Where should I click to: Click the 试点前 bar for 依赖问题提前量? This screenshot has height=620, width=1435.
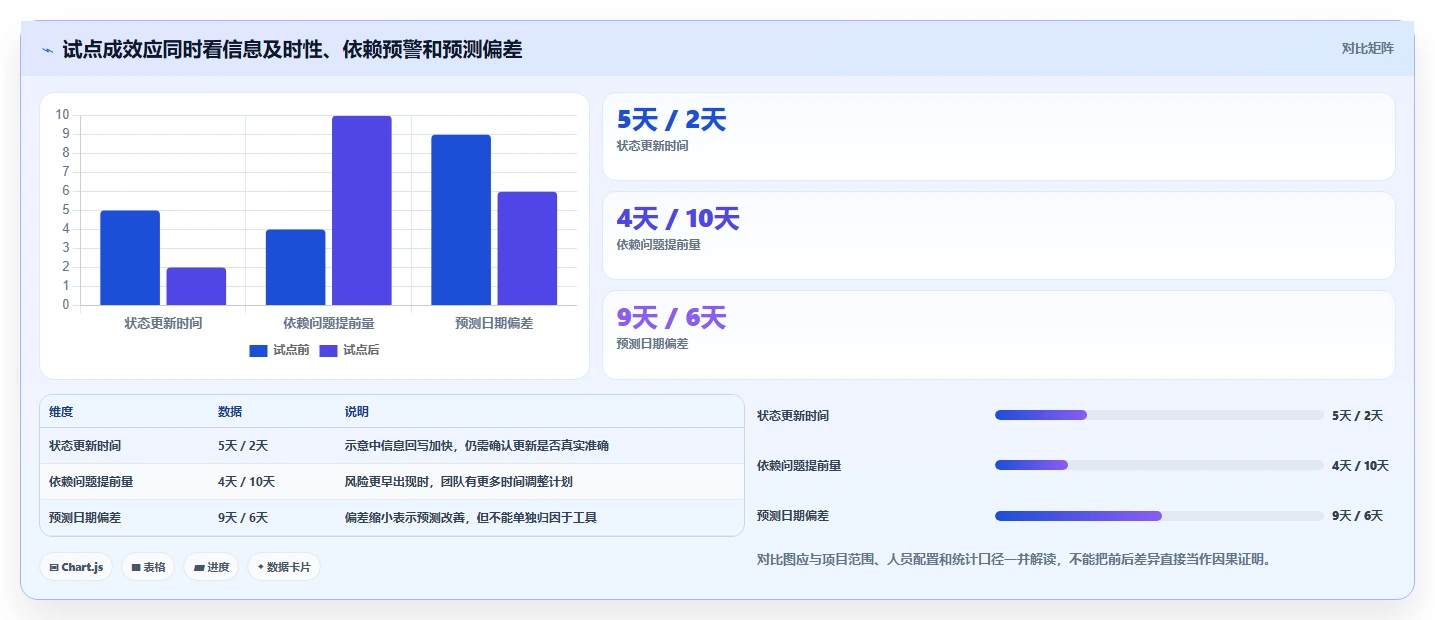(x=296, y=267)
